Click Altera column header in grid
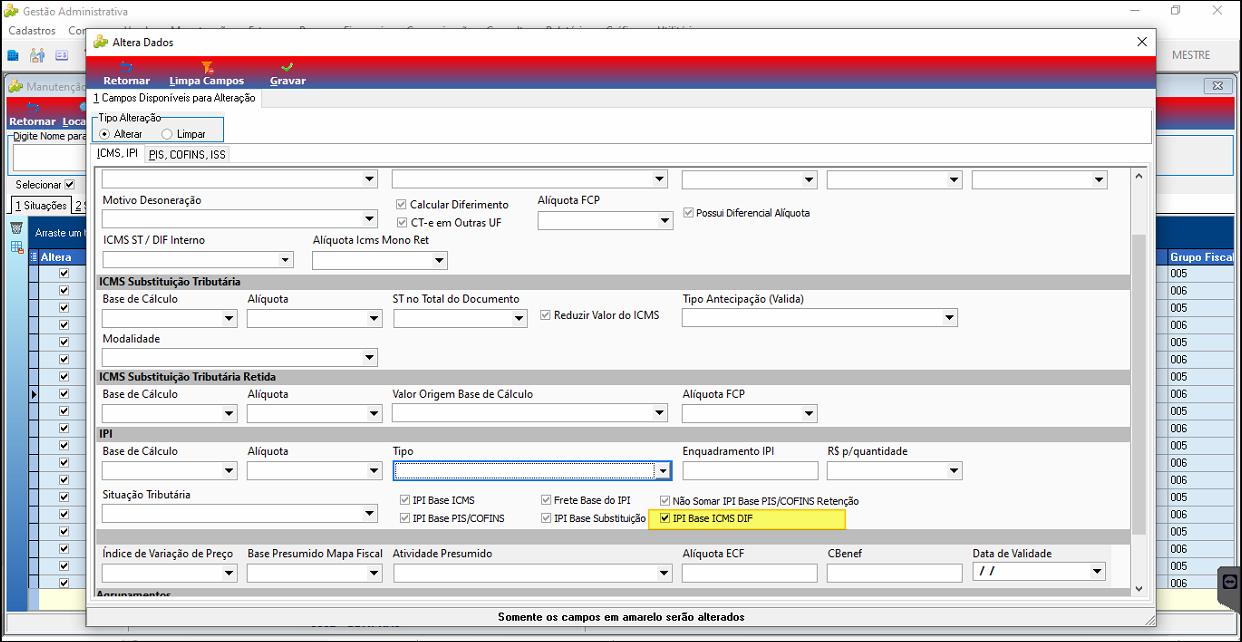The height and width of the screenshot is (642, 1242). [62, 257]
